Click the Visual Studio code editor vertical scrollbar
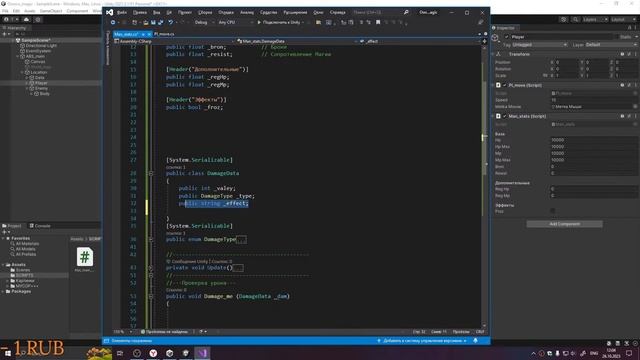 [484, 186]
